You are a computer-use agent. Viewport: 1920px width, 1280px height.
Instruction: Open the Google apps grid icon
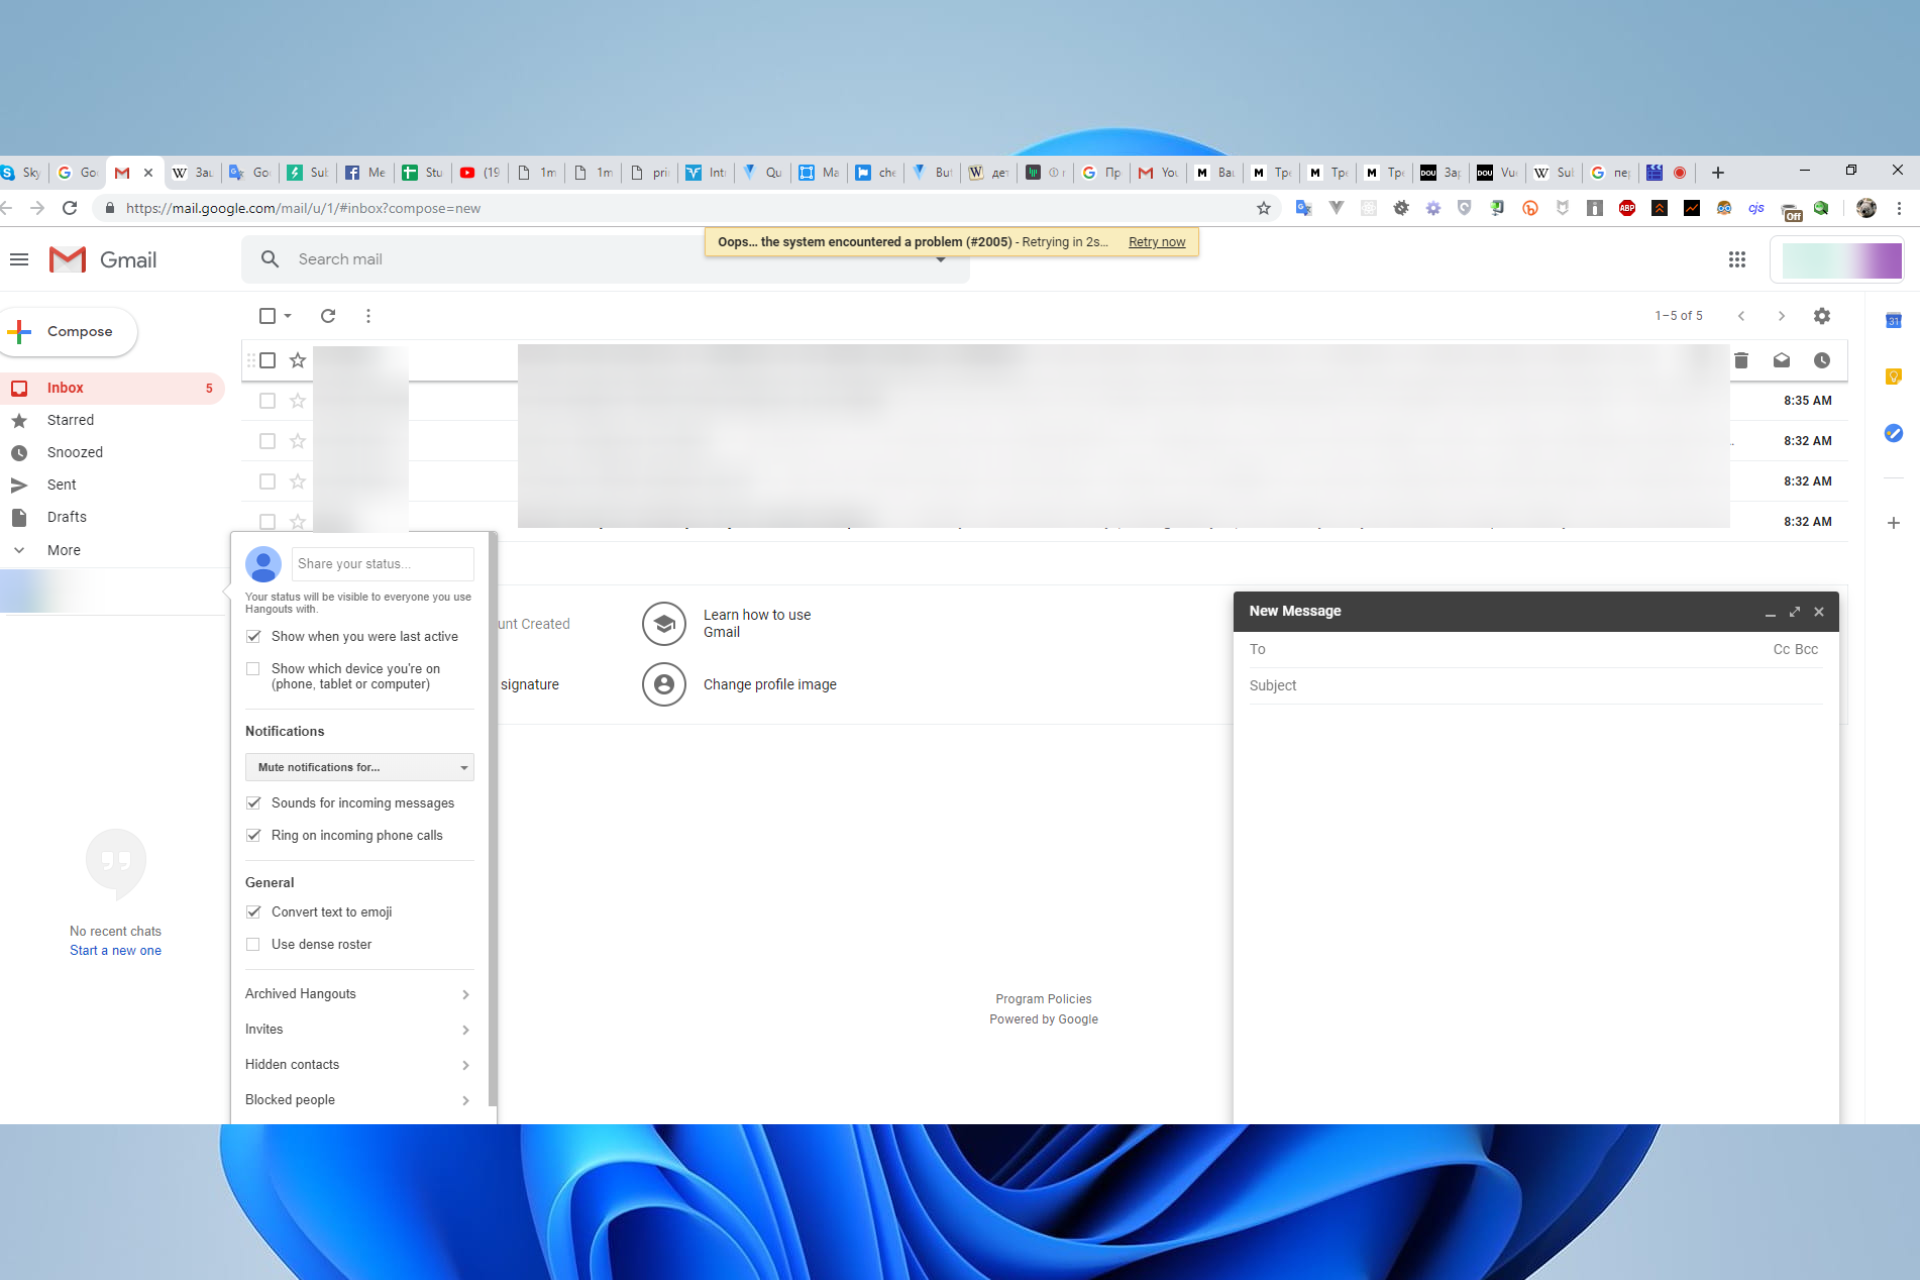point(1737,260)
